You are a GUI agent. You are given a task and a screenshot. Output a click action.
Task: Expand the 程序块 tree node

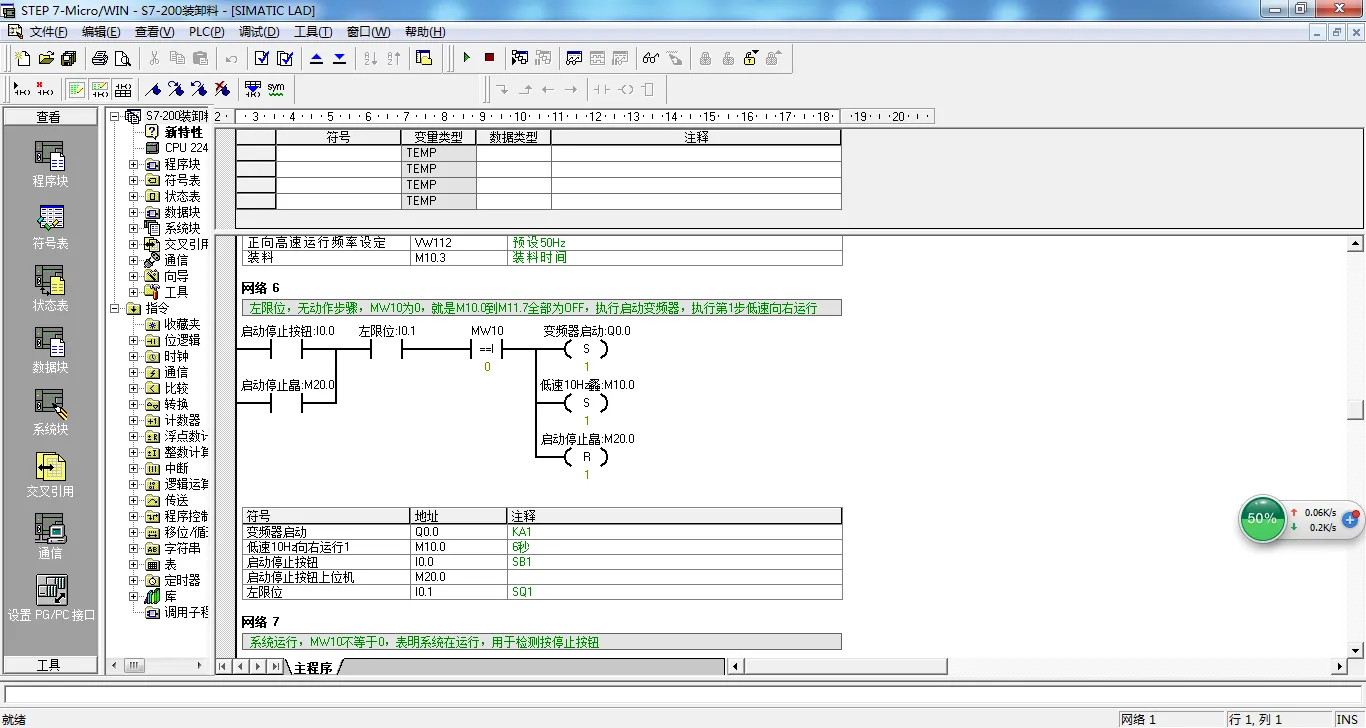pyautogui.click(x=134, y=164)
